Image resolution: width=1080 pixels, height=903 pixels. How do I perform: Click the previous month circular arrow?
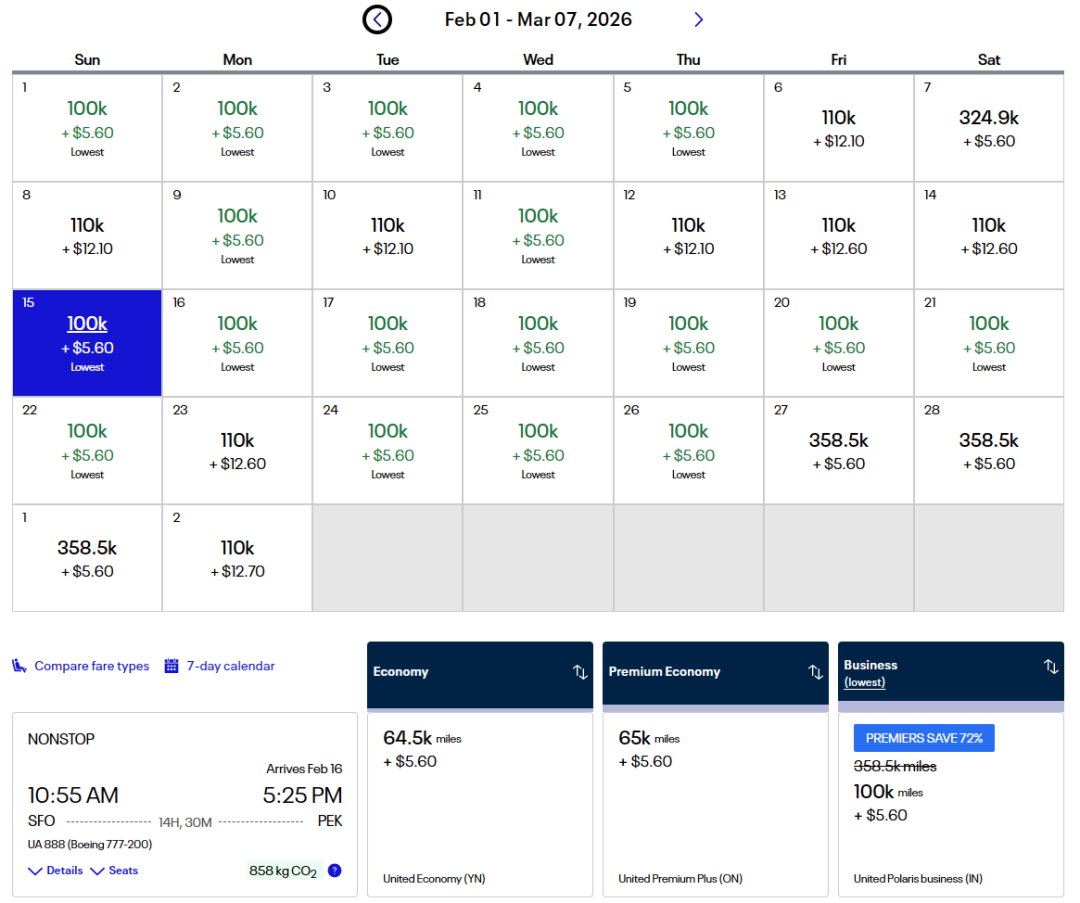point(377,19)
